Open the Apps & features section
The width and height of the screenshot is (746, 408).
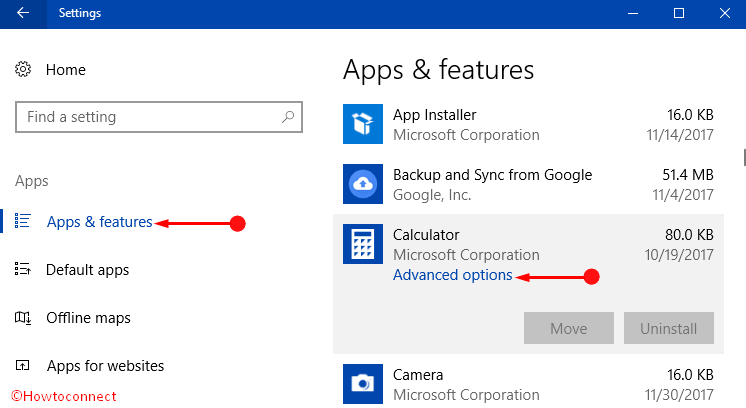(99, 222)
